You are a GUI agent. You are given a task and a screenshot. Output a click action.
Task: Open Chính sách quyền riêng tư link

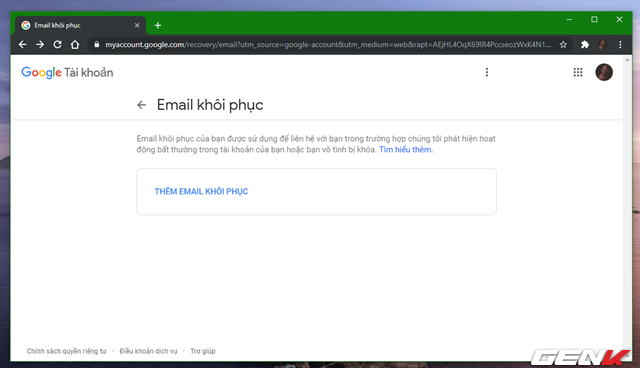(x=67, y=351)
